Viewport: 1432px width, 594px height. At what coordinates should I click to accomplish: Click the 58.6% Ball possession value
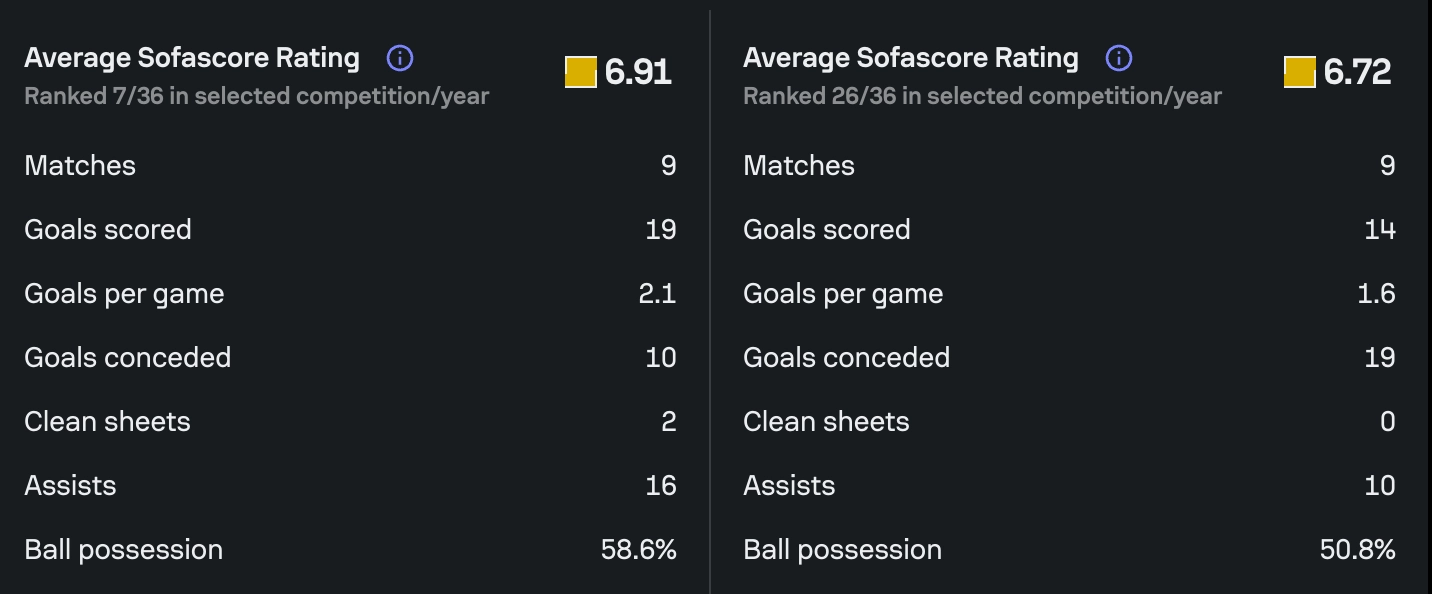tap(638, 549)
